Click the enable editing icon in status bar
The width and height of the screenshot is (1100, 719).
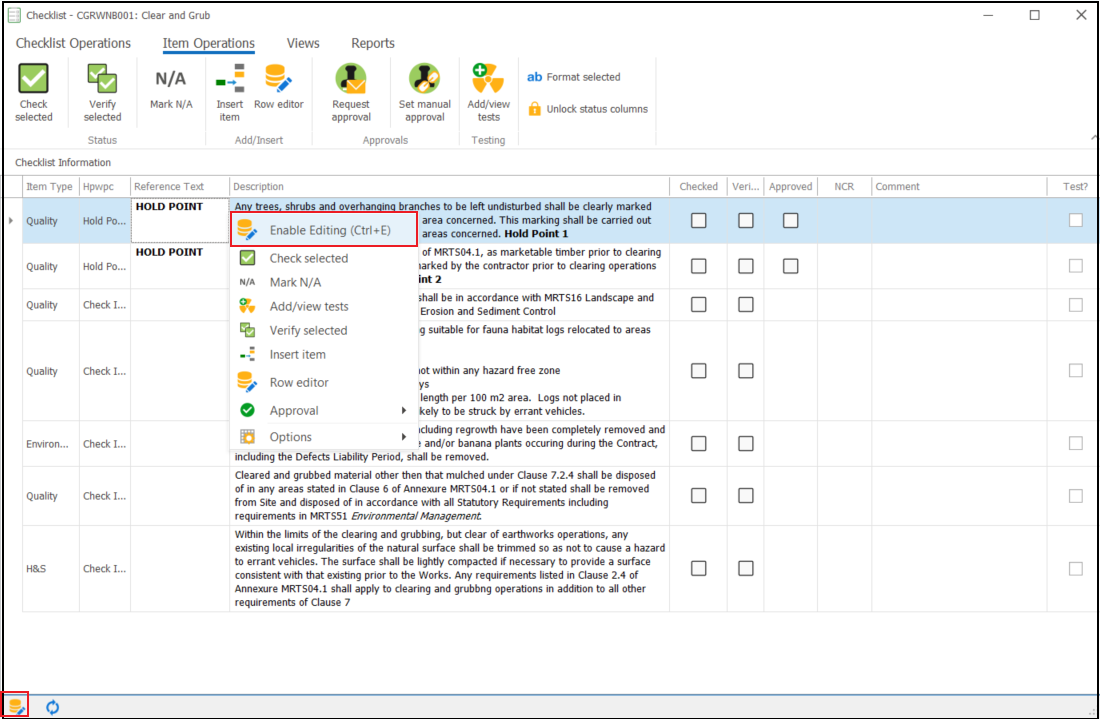(16, 706)
